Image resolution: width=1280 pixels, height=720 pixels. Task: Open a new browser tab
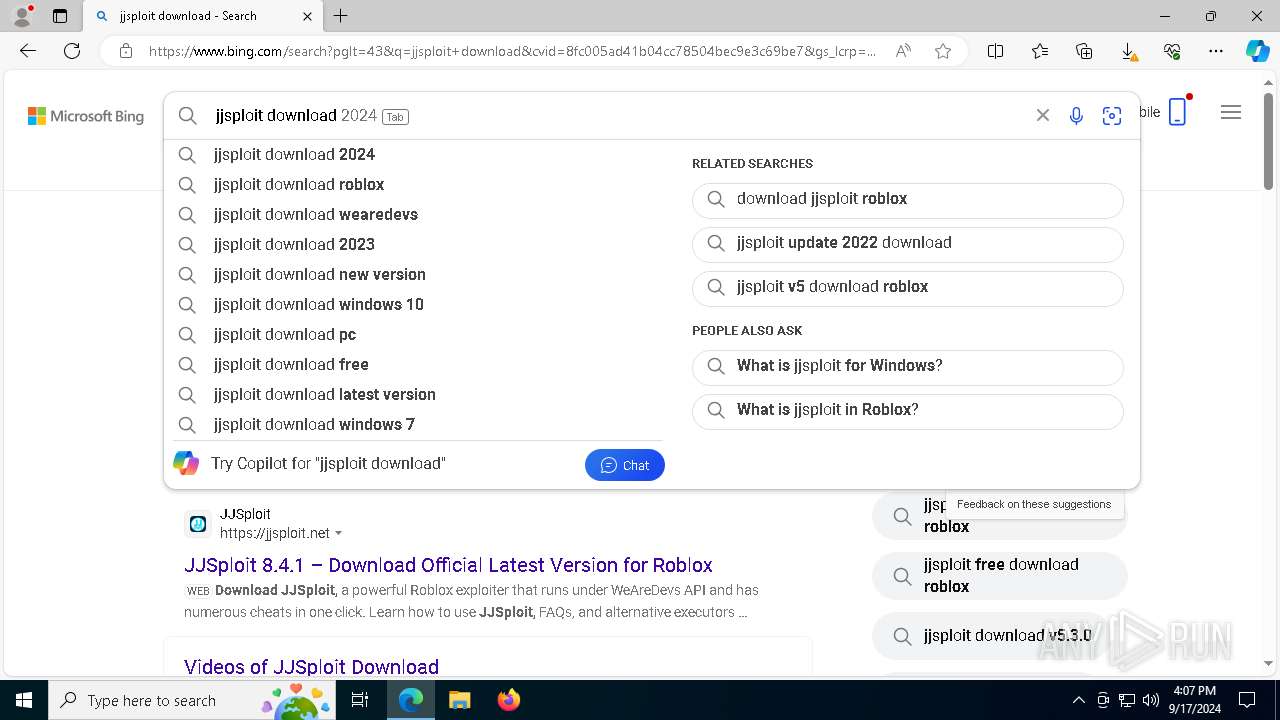pos(340,16)
